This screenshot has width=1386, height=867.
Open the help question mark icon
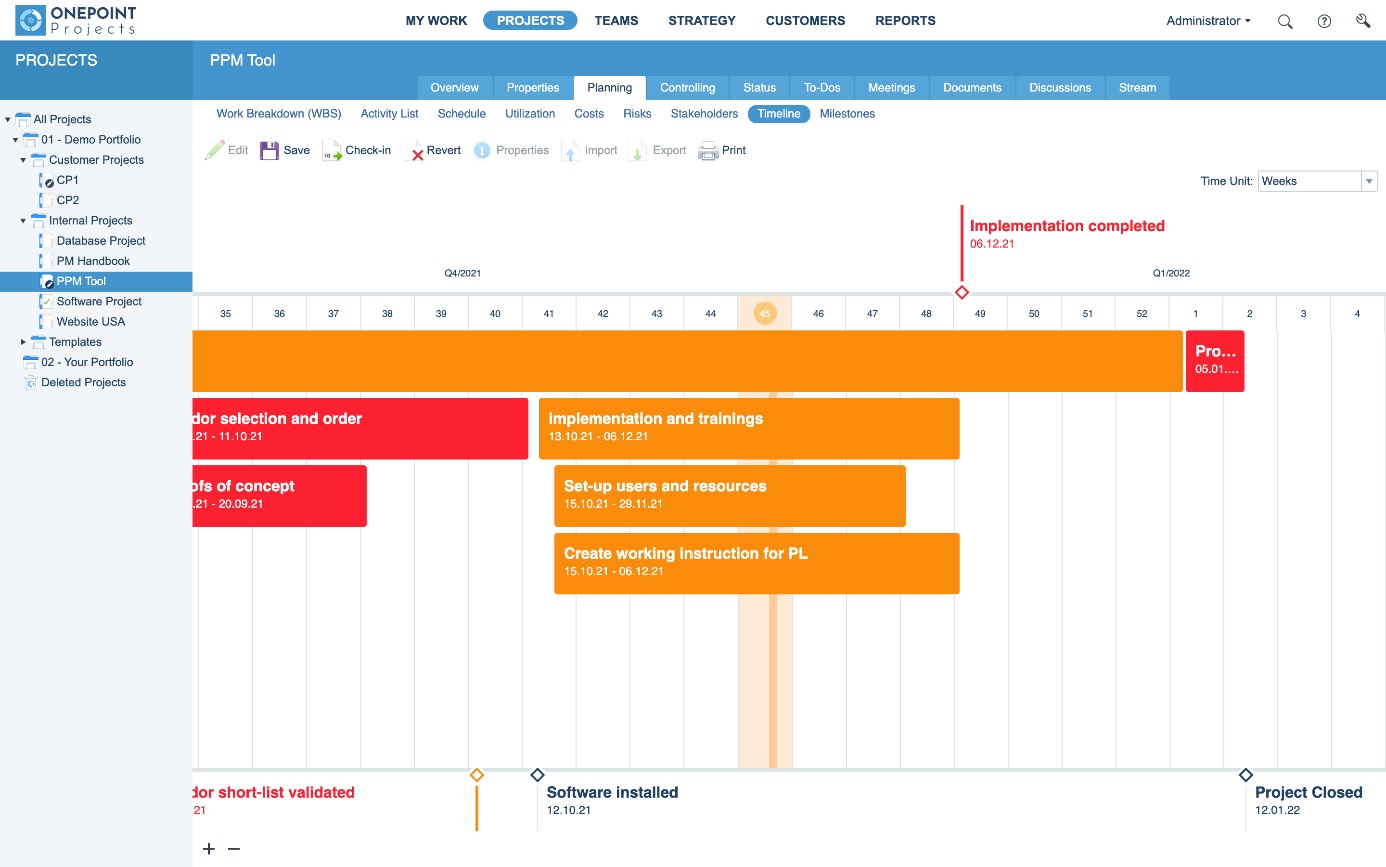pyautogui.click(x=1324, y=21)
